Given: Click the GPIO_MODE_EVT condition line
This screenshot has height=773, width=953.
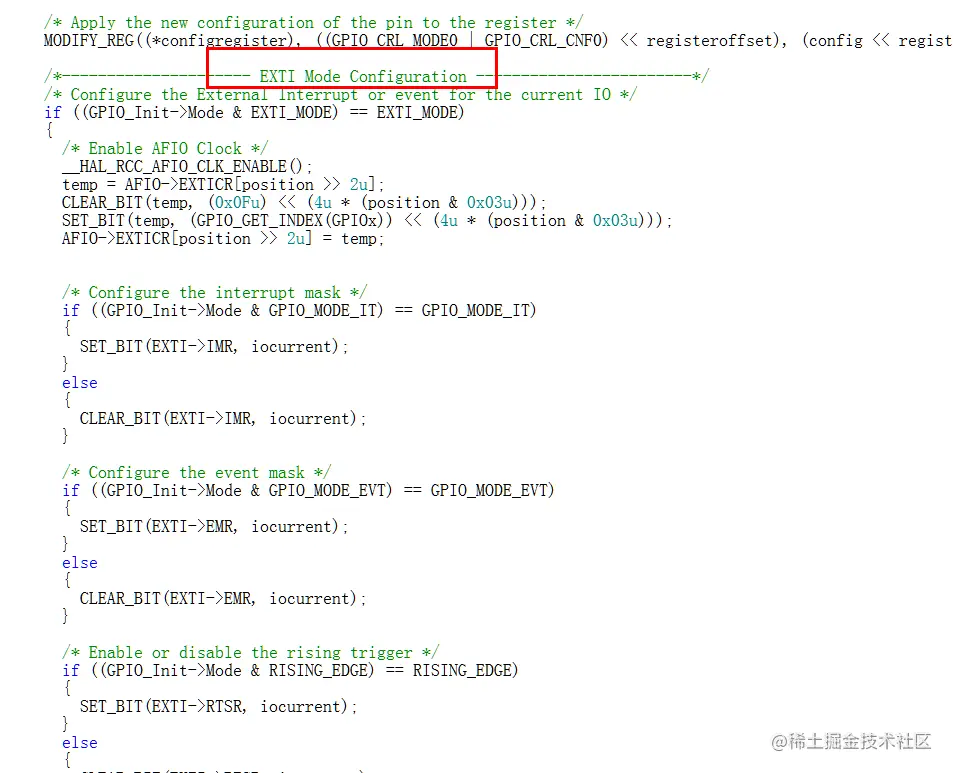Looking at the screenshot, I should tap(308, 490).
